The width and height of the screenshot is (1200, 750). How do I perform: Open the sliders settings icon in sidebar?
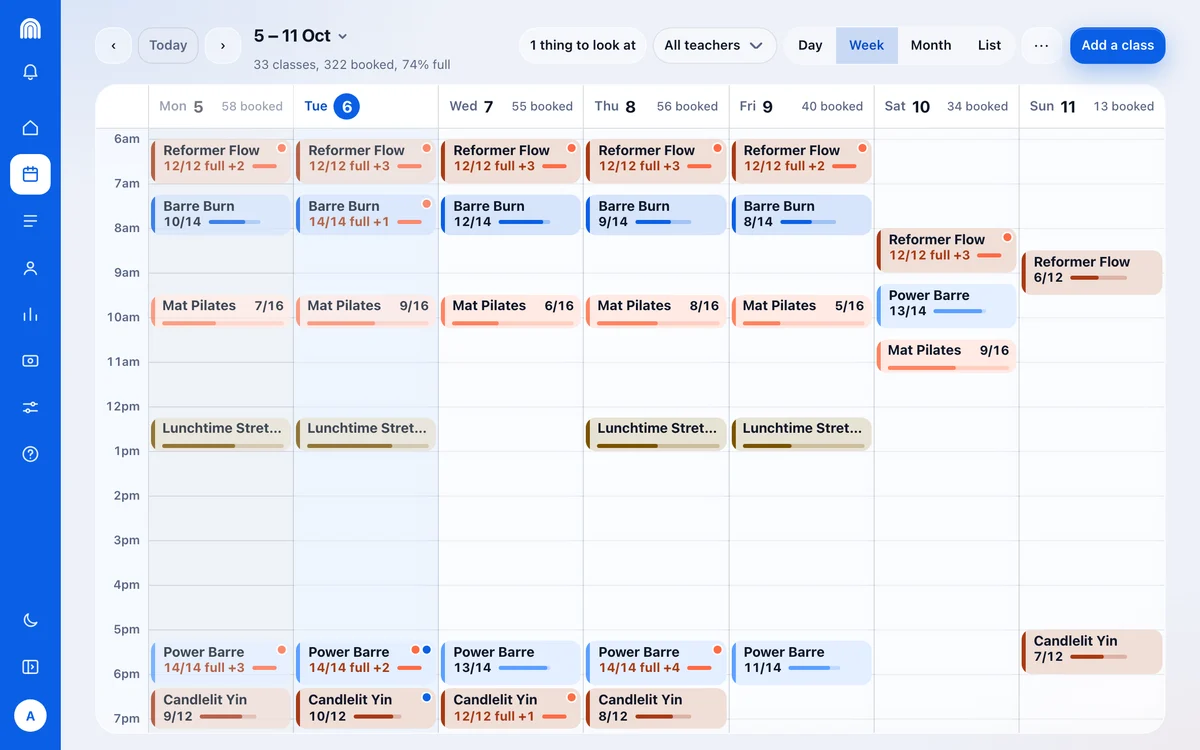click(x=30, y=407)
